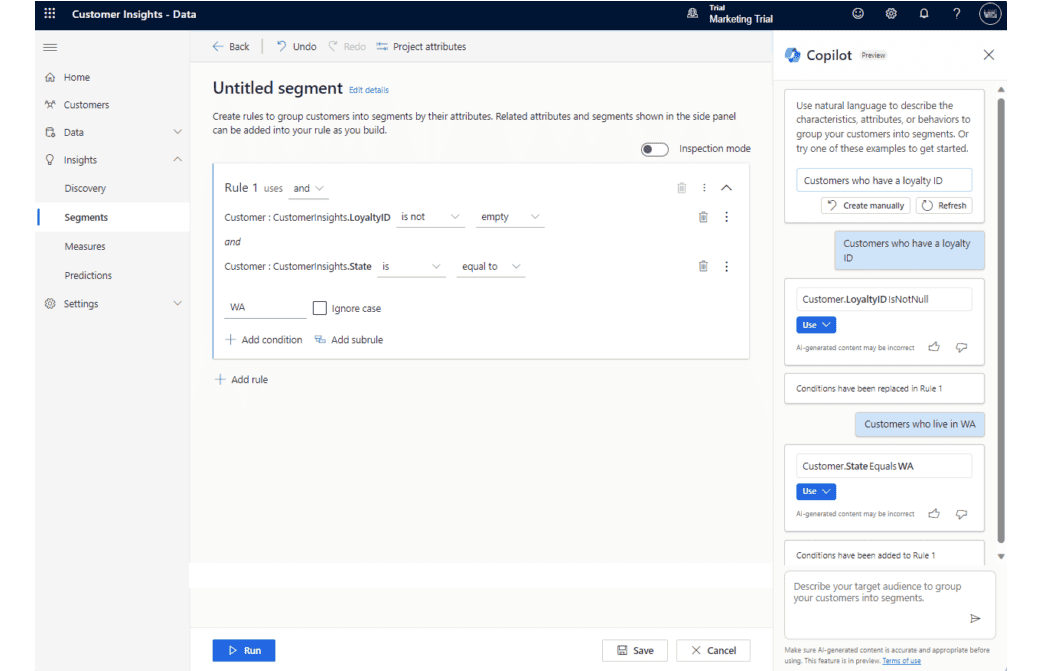Toggle Inspection mode switch
Viewport: 1037px width, 671px height.
[x=655, y=149]
